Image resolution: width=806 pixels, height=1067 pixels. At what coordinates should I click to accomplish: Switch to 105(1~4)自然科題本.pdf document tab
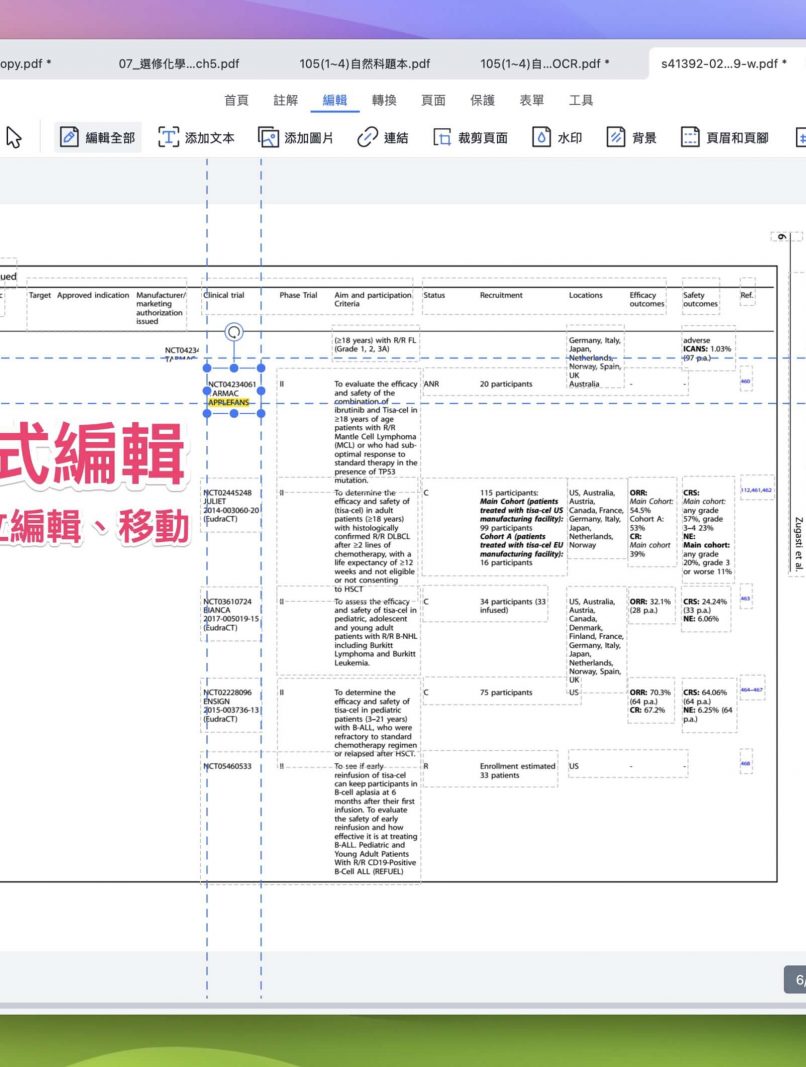(x=365, y=64)
